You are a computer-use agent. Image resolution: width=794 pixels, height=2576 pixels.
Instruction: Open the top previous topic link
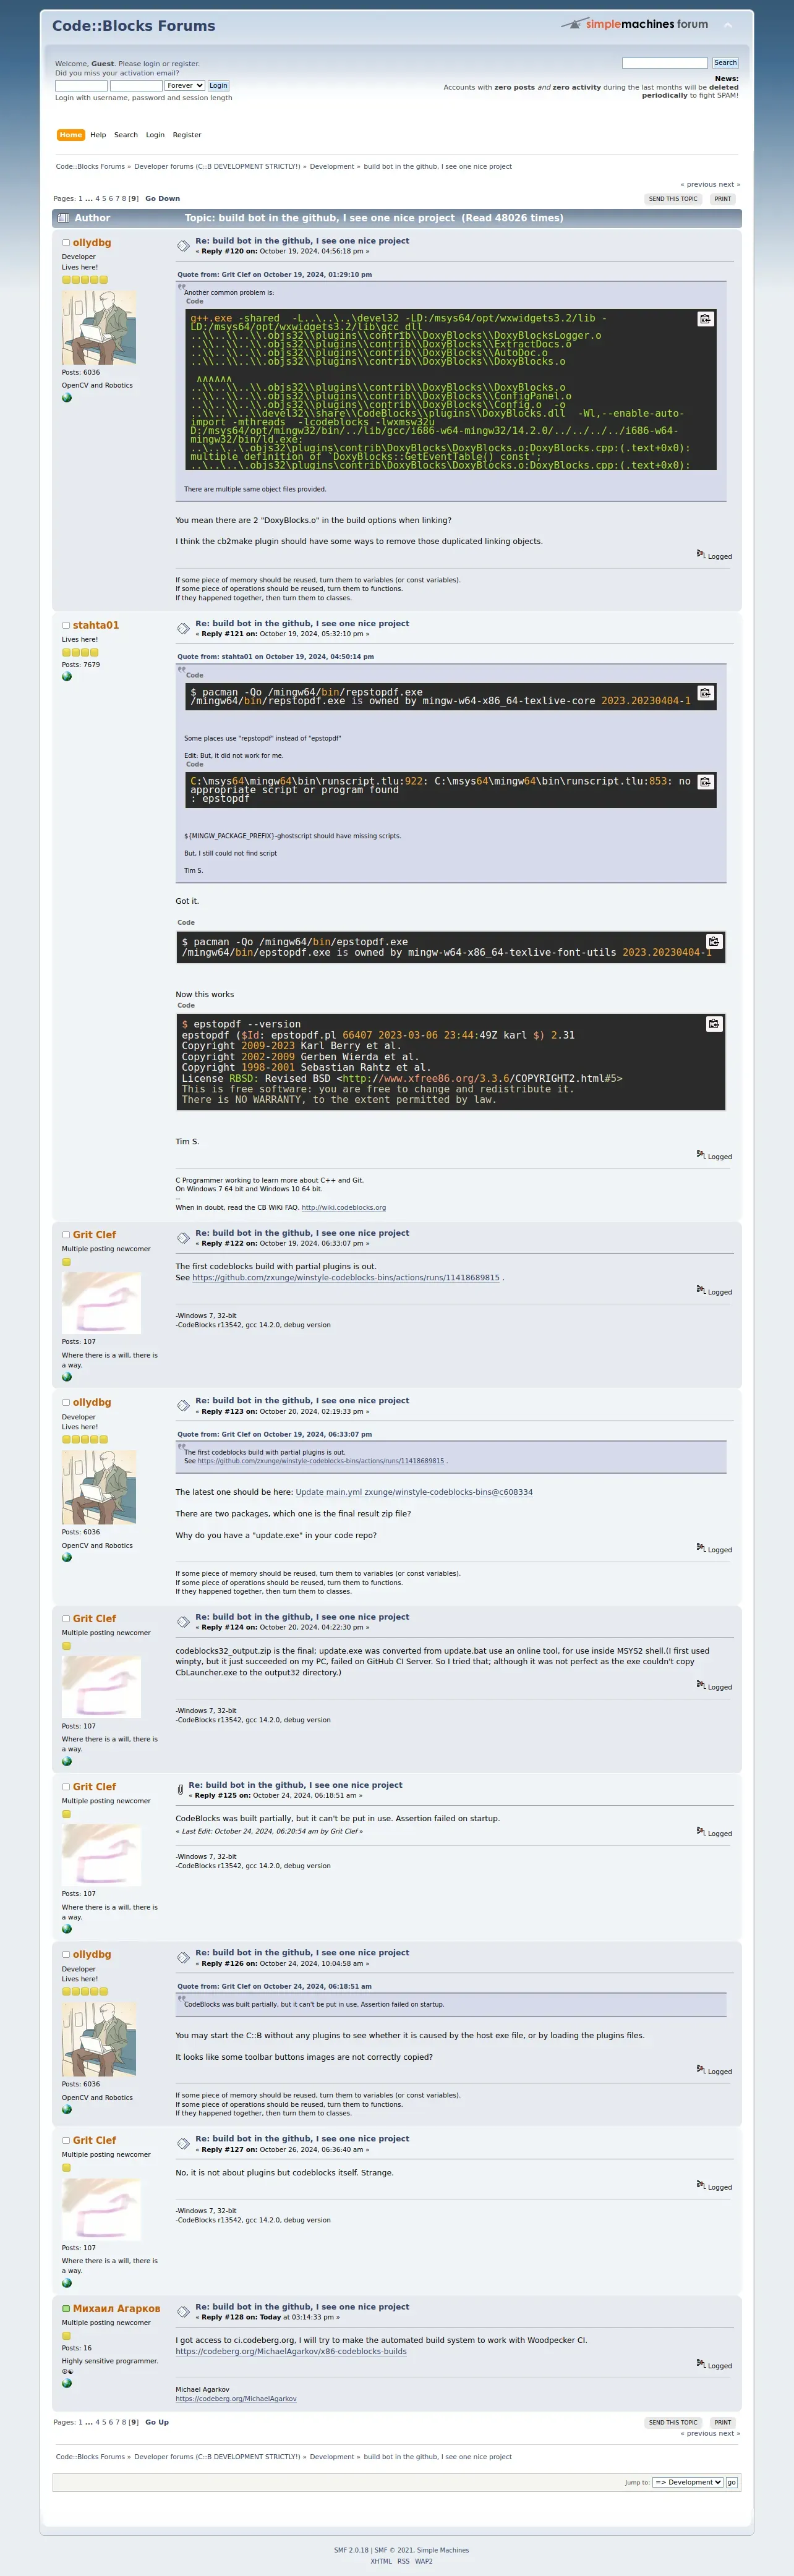tap(698, 185)
